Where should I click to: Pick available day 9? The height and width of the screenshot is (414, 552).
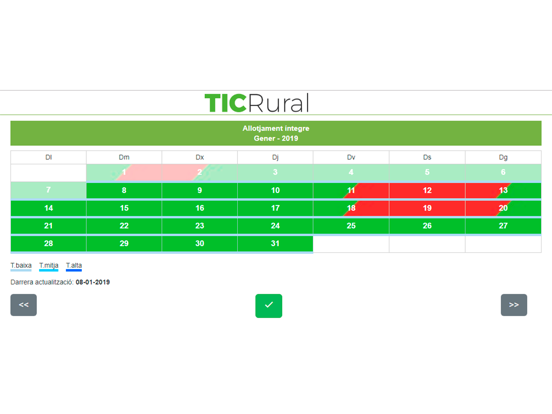pos(200,190)
